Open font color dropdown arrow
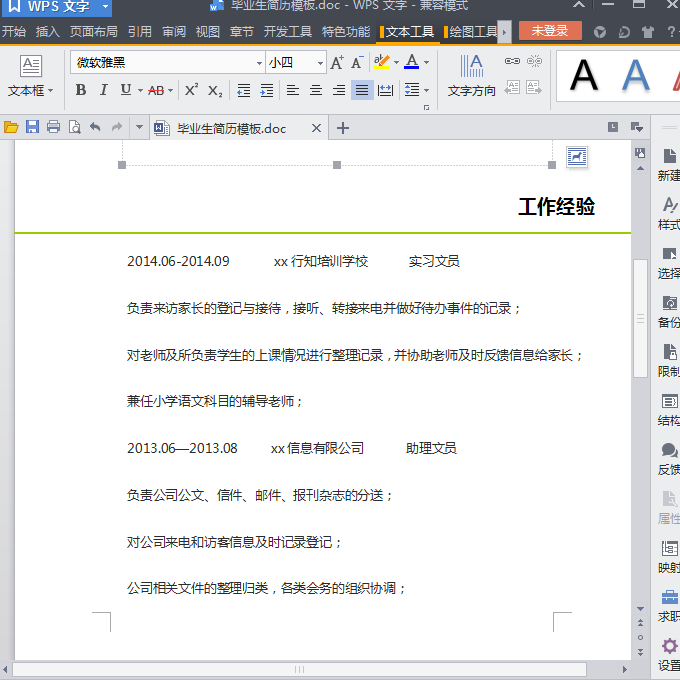The image size is (680, 680). 427,62
